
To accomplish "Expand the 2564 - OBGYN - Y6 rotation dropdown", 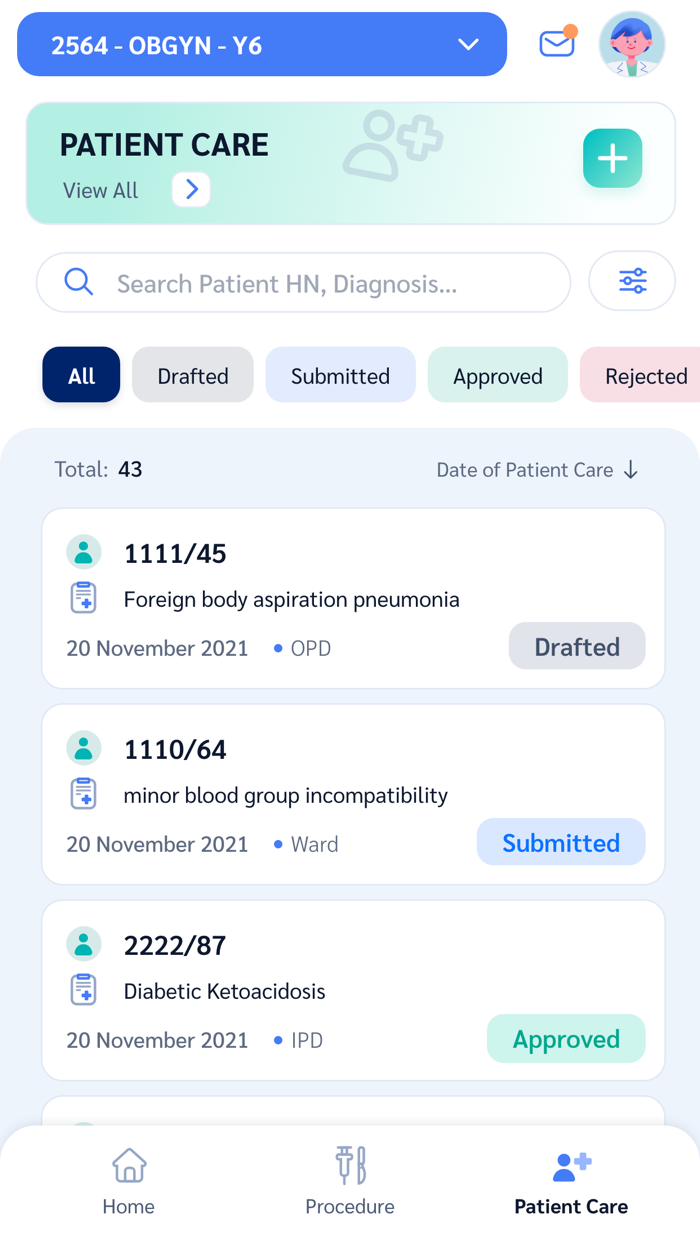I will pos(466,44).
